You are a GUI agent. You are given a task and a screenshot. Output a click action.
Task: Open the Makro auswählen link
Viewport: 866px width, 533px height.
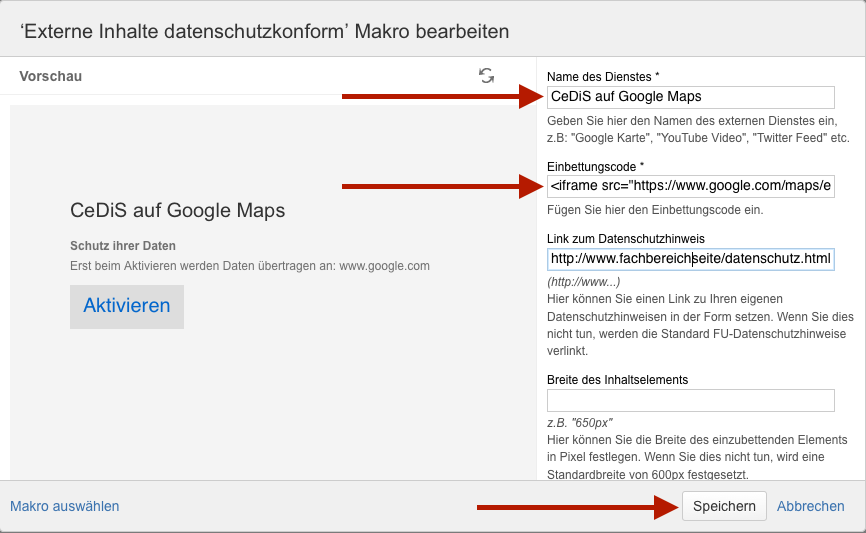click(65, 506)
